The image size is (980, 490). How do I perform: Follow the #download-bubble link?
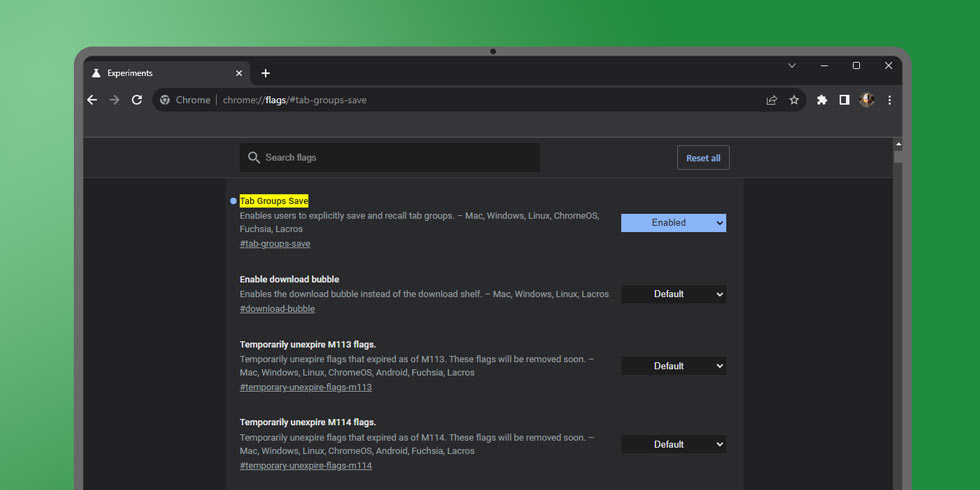pos(277,309)
